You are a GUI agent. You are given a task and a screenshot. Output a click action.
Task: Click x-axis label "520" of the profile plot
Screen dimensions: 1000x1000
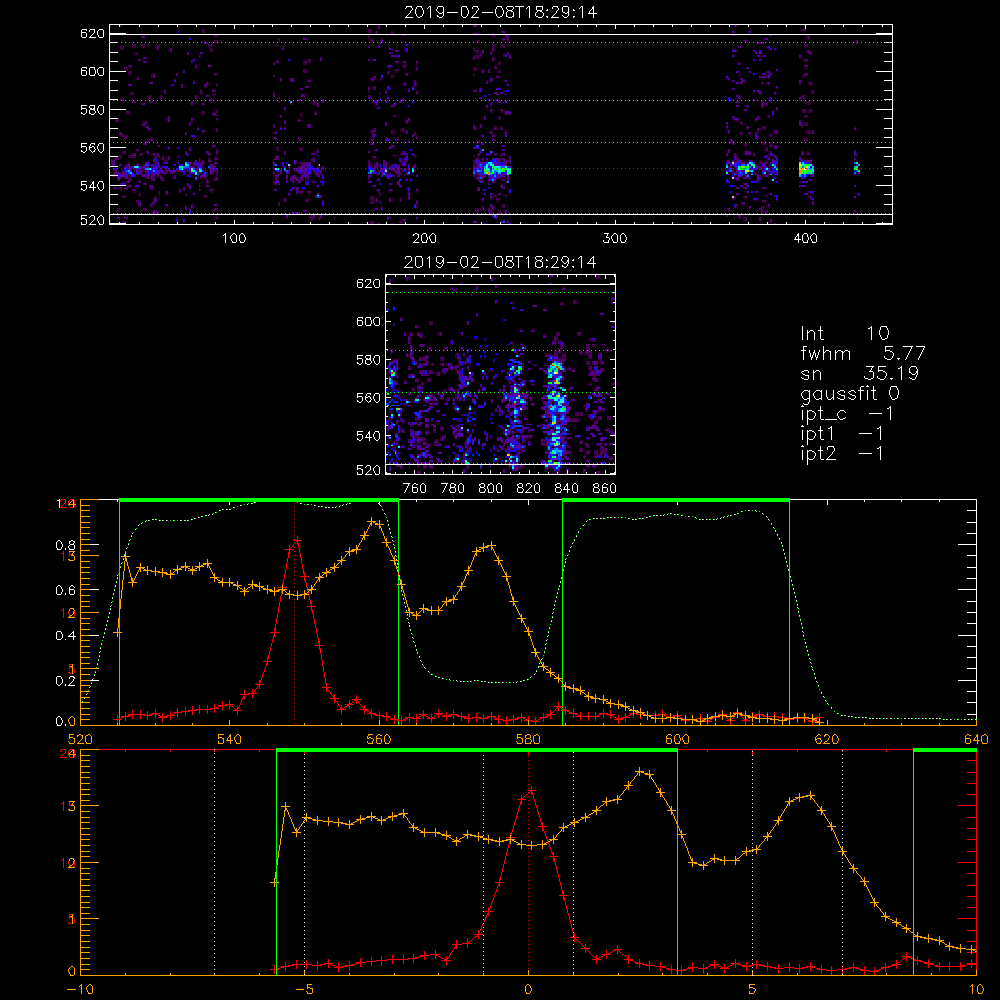coord(80,739)
